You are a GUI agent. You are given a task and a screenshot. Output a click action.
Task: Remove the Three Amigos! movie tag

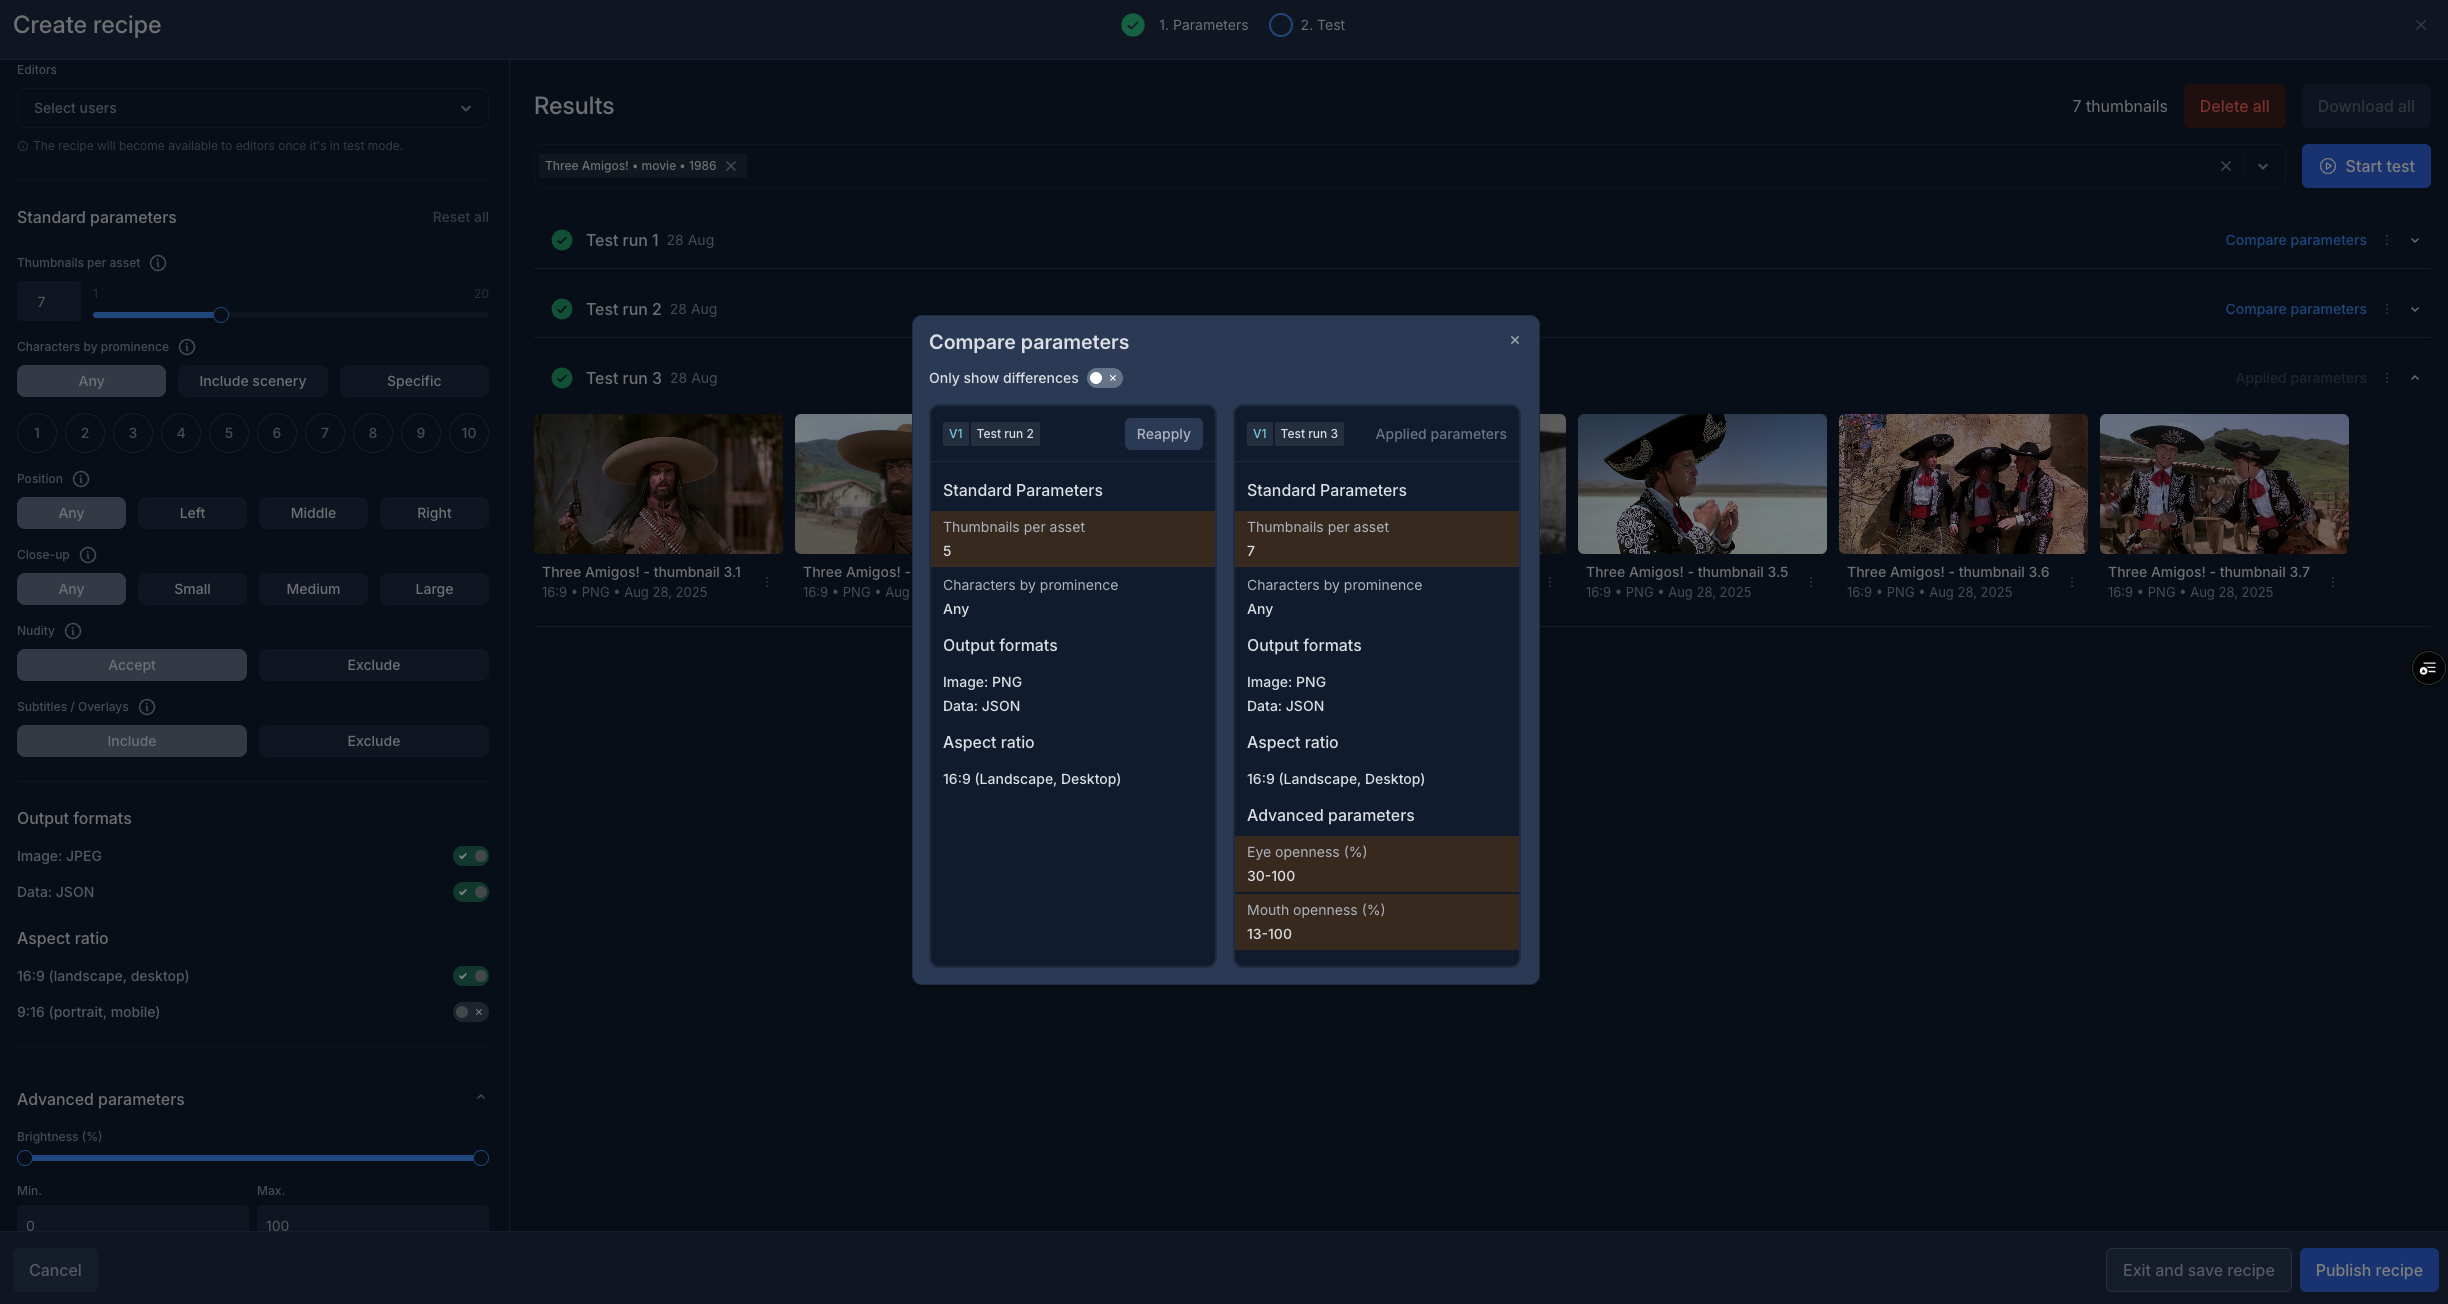point(731,166)
